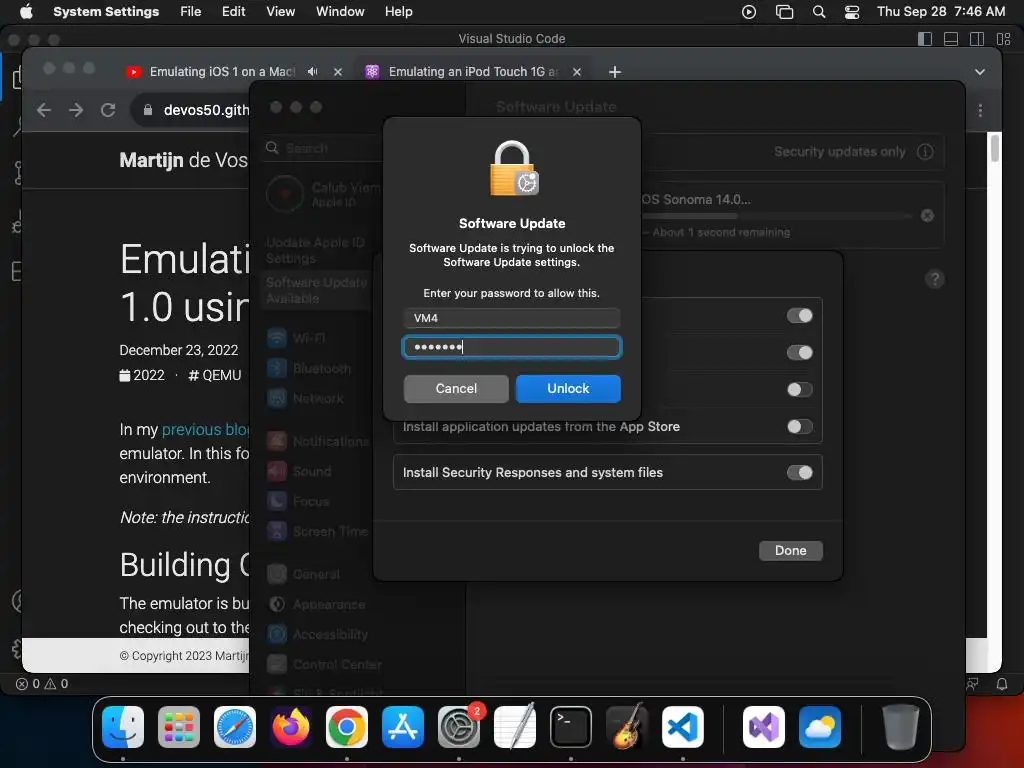Image resolution: width=1024 pixels, height=768 pixels.
Task: Go forward in the browser
Action: [x=76, y=110]
